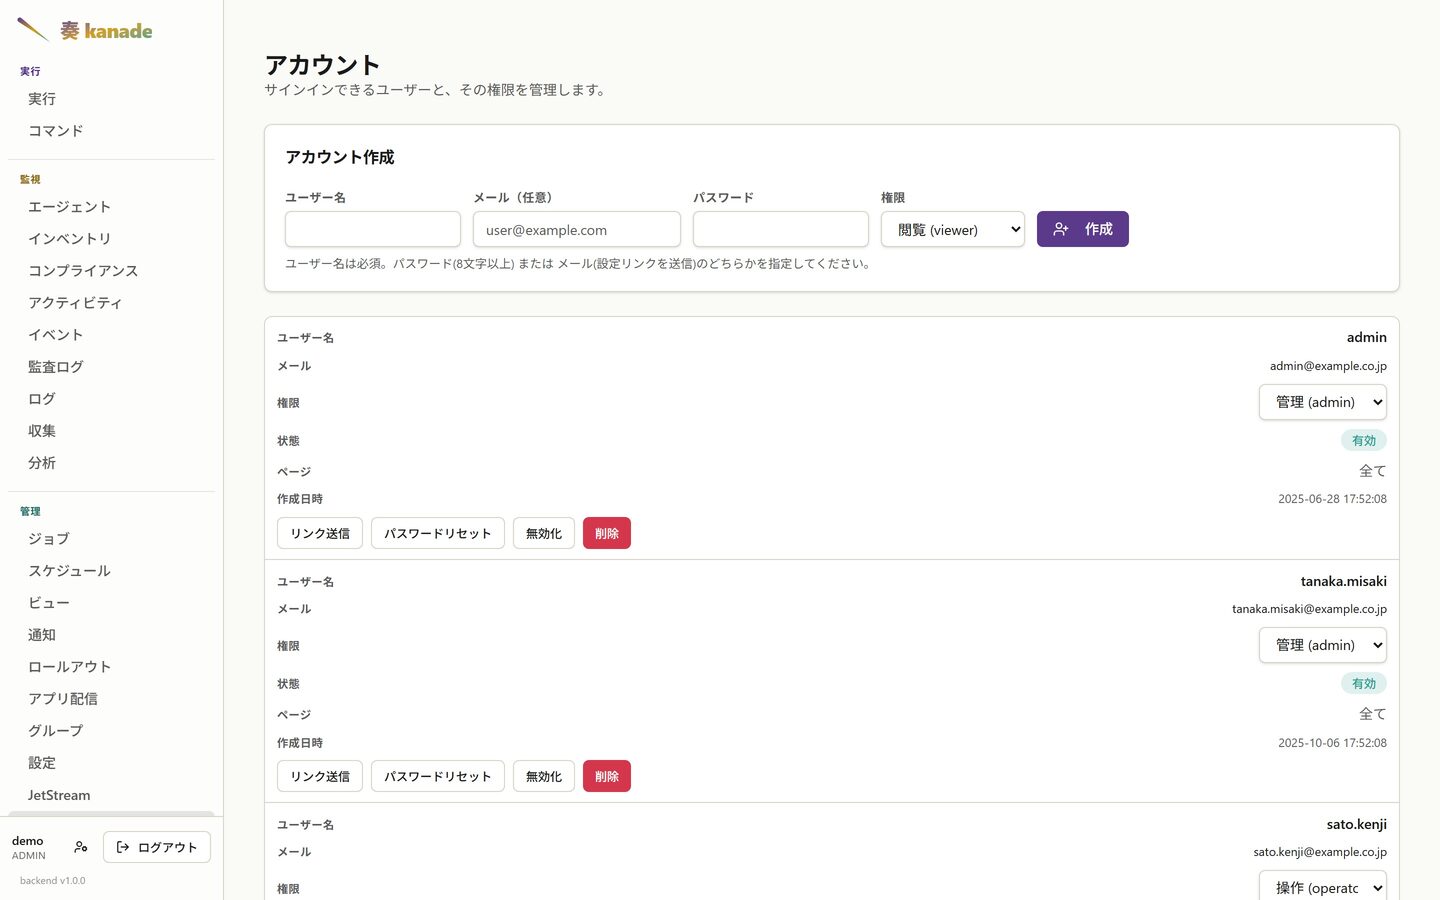Open the 権限 dropdown in アカウント作成 form

[953, 229]
